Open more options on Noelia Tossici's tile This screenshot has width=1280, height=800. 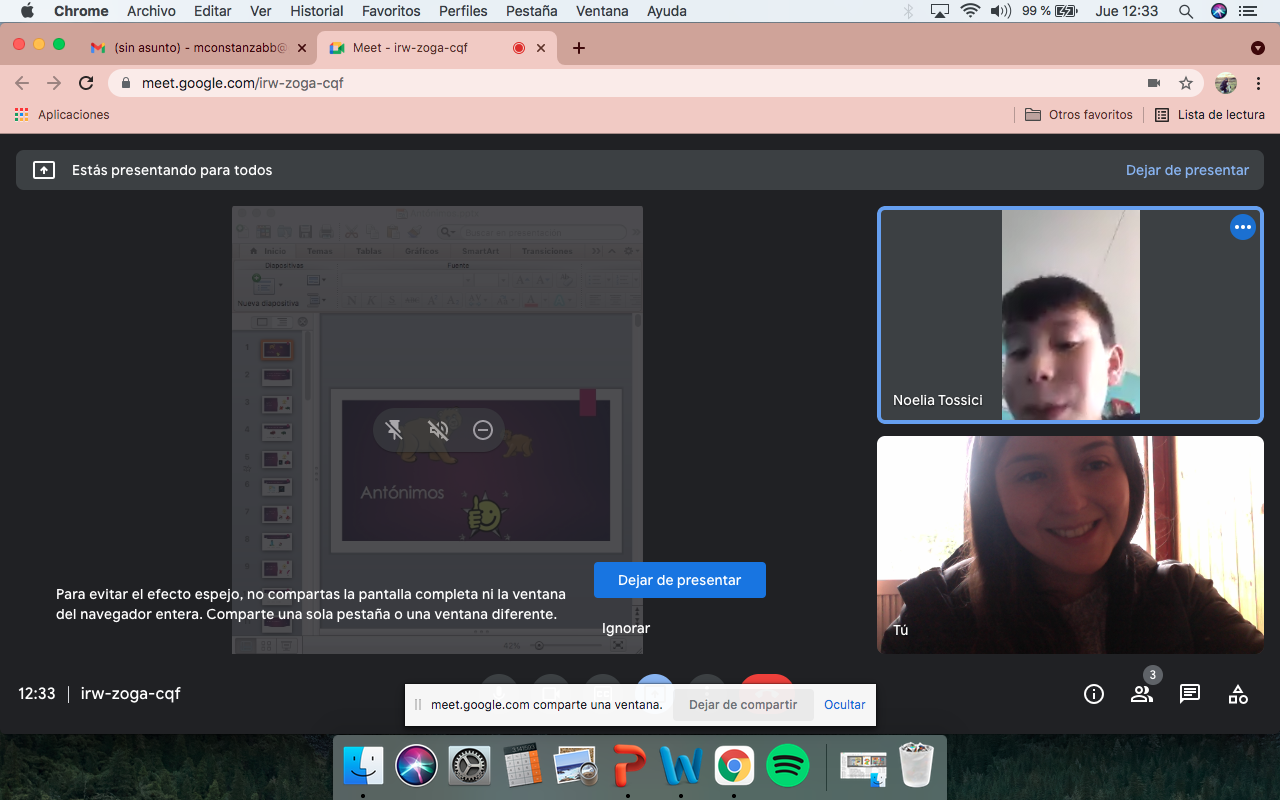pos(1242,227)
